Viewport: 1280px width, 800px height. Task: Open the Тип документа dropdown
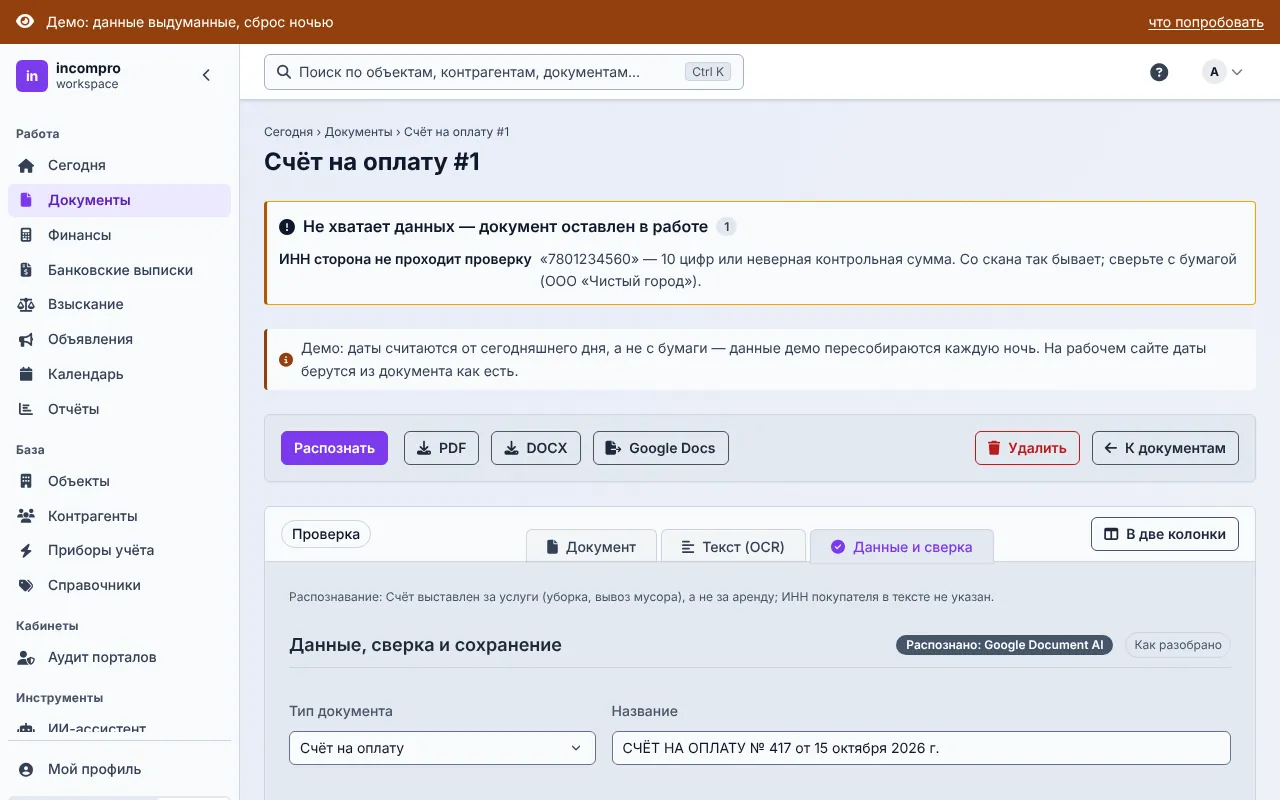pos(442,748)
